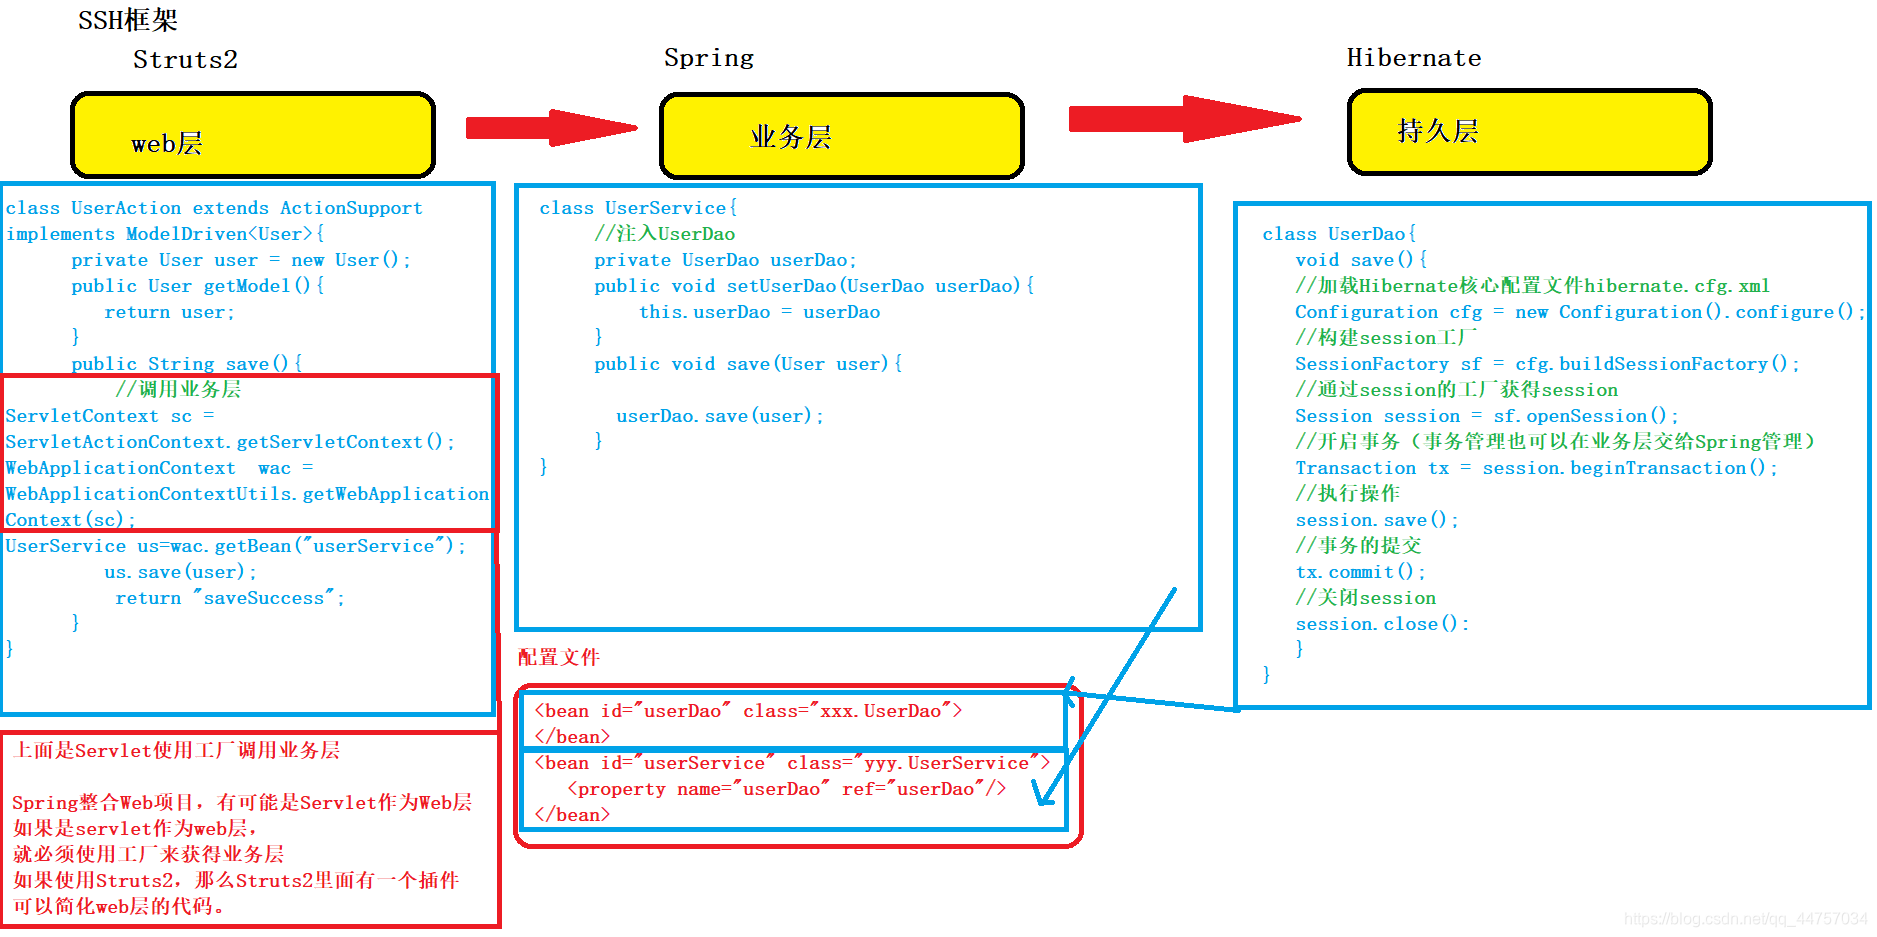The width and height of the screenshot is (1877, 937).
Task: Click line 'Configuration cfg = new Configuration().configure();'
Action: [1580, 312]
